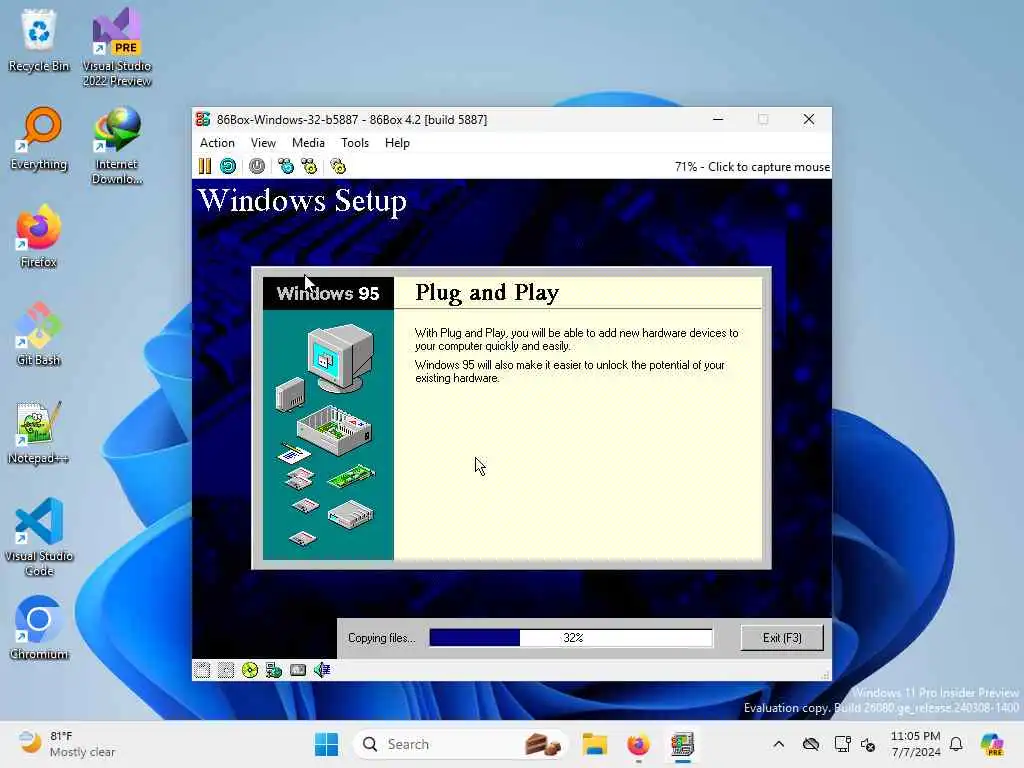Click the network tray icon

(x=842, y=744)
